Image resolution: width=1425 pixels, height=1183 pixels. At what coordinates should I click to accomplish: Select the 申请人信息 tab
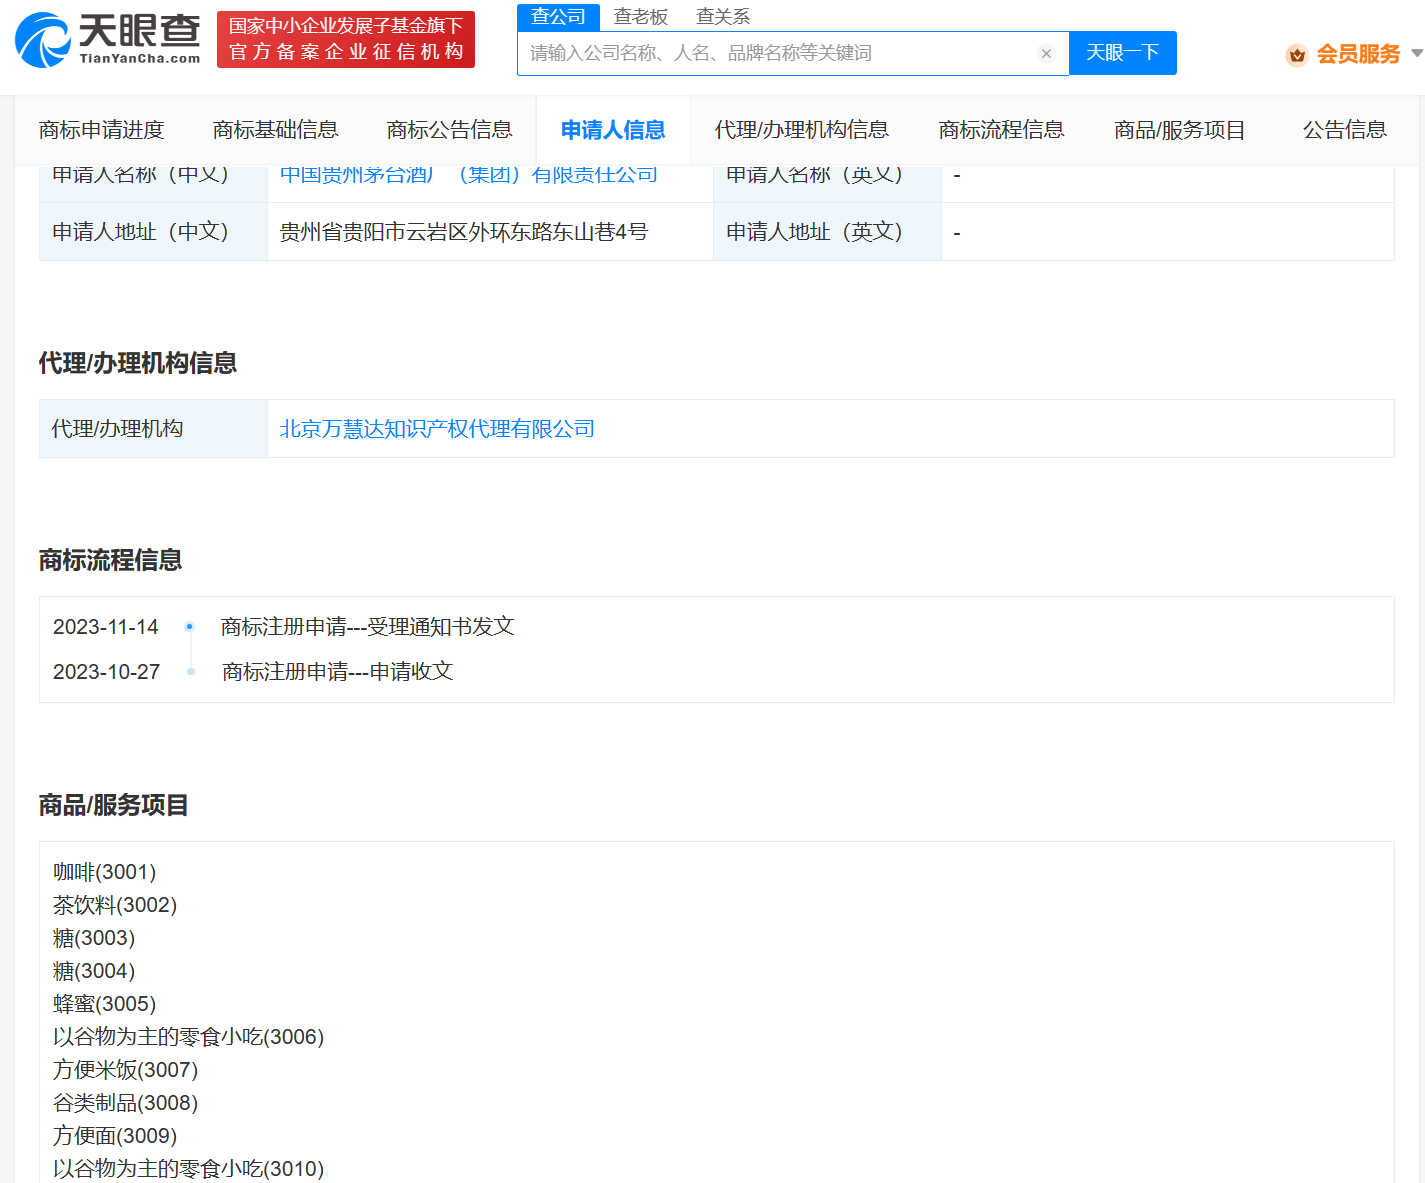click(613, 130)
